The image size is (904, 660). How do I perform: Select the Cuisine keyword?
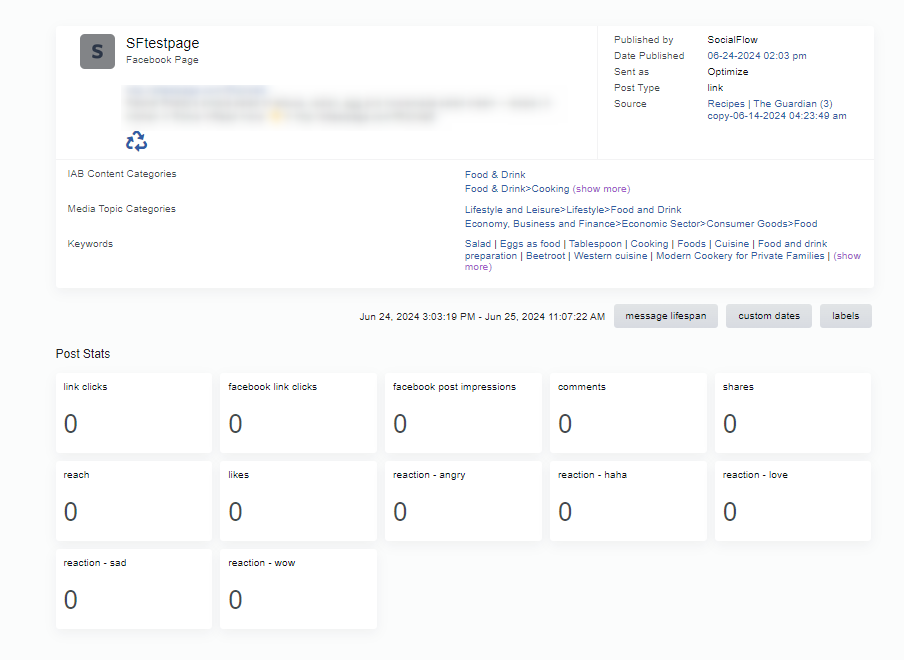[732, 244]
